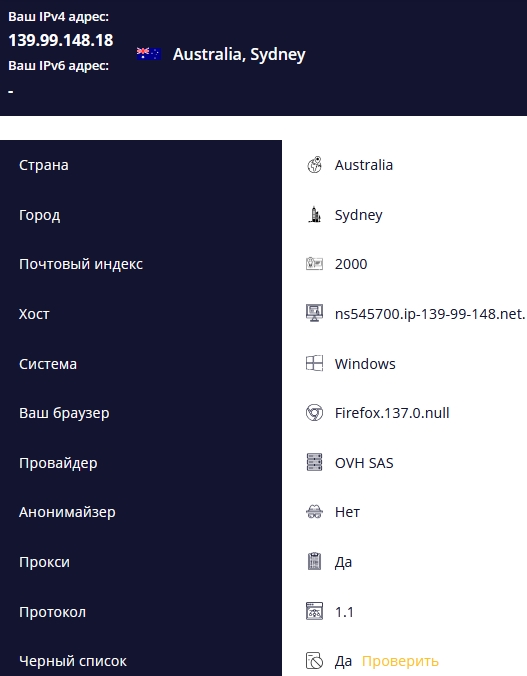Viewport: 527px width, 676px height.
Task: Open the Проверить blacklist check link
Action: [x=400, y=661]
